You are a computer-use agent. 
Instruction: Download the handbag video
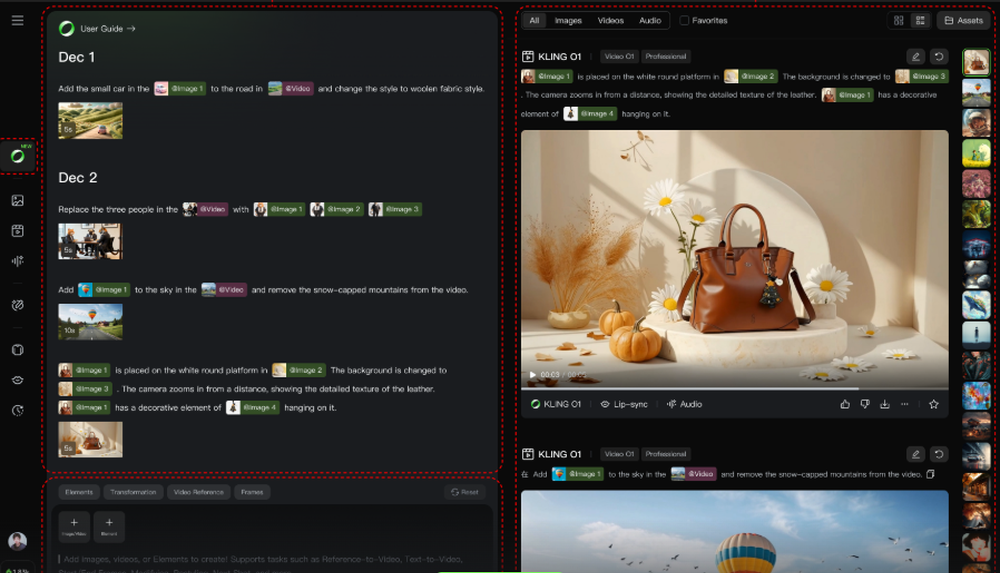pos(885,404)
